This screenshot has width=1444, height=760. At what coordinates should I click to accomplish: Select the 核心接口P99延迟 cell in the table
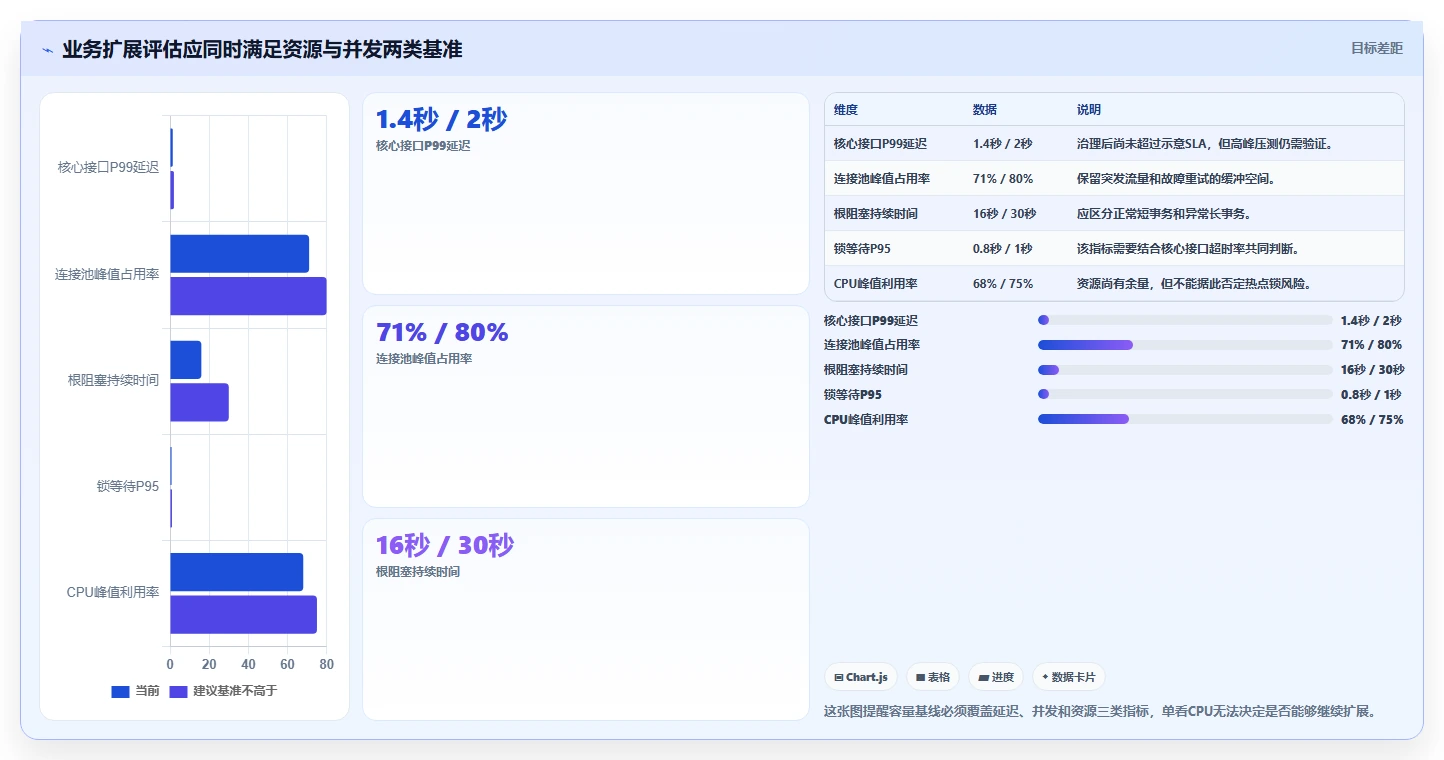coord(880,144)
